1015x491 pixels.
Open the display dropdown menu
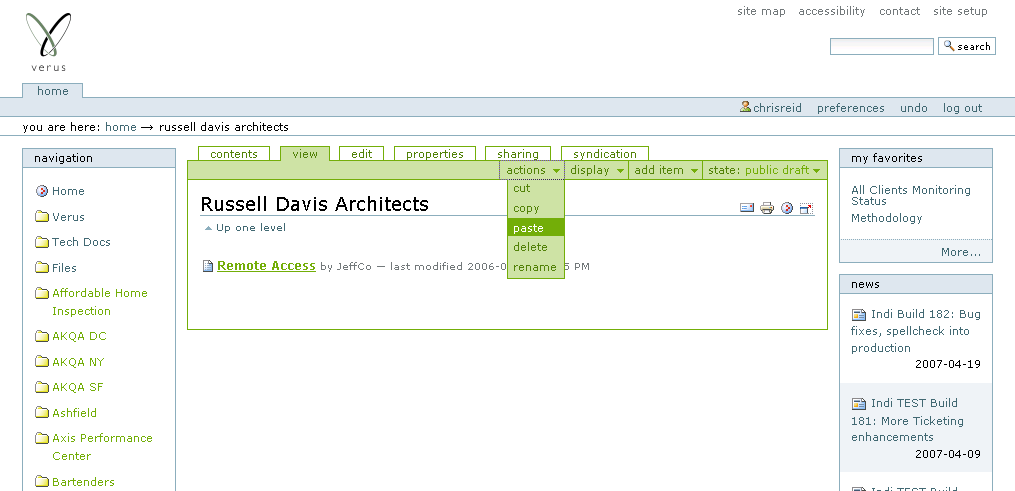(596, 170)
